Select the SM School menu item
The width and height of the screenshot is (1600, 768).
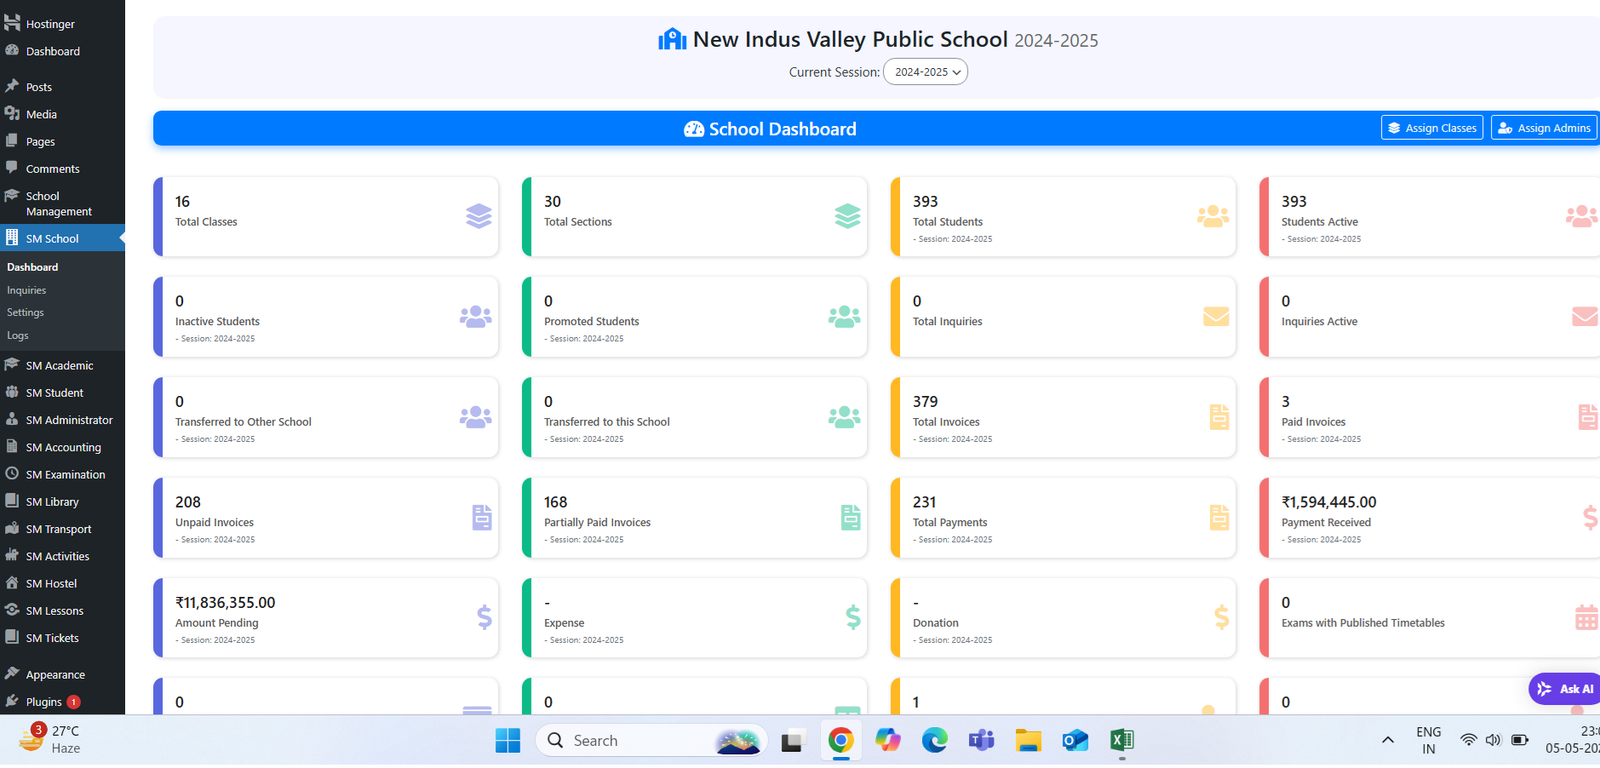pyautogui.click(x=62, y=238)
